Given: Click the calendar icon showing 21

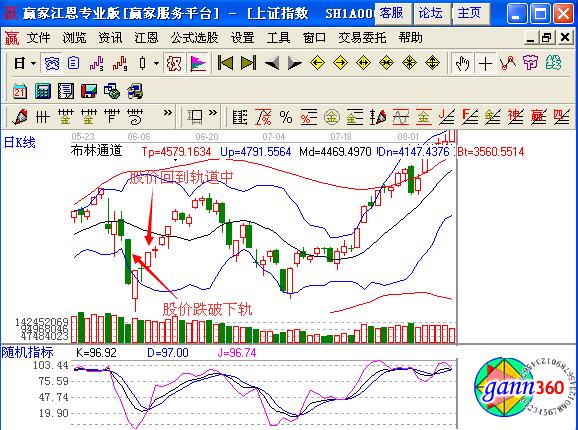Looking at the screenshot, I should tap(20, 91).
